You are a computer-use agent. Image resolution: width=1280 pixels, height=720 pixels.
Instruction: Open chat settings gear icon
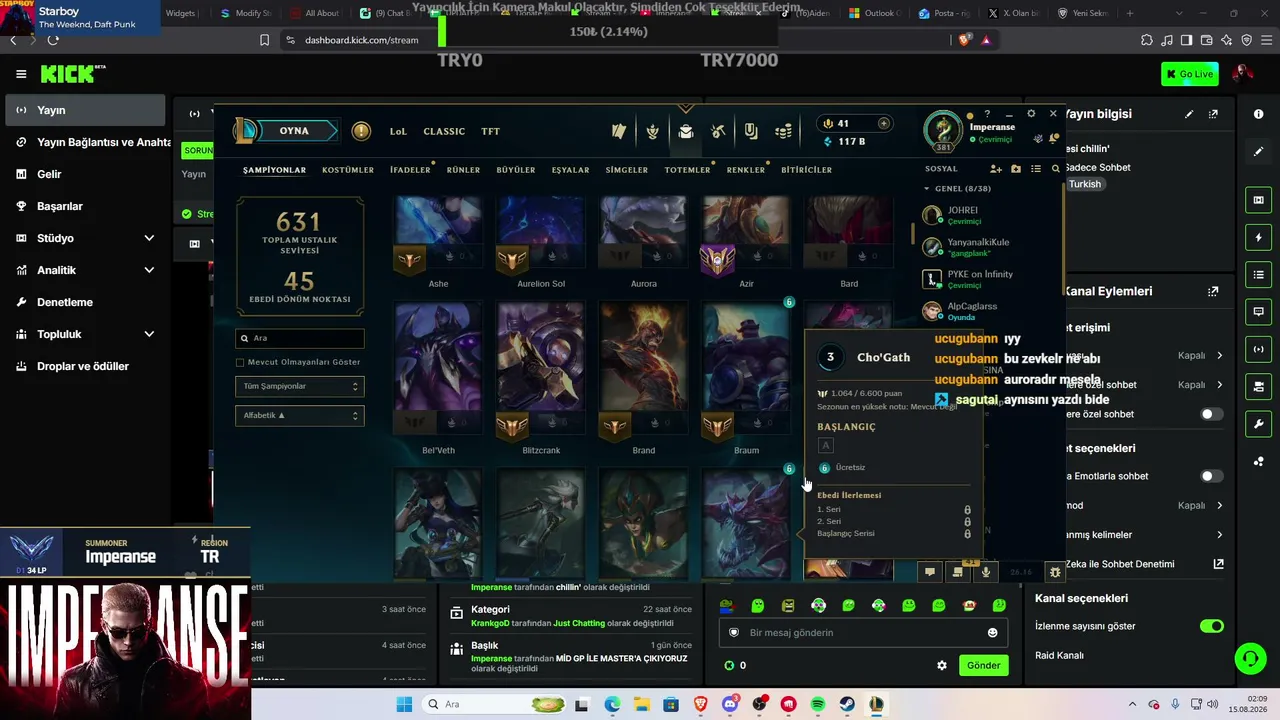coord(941,665)
